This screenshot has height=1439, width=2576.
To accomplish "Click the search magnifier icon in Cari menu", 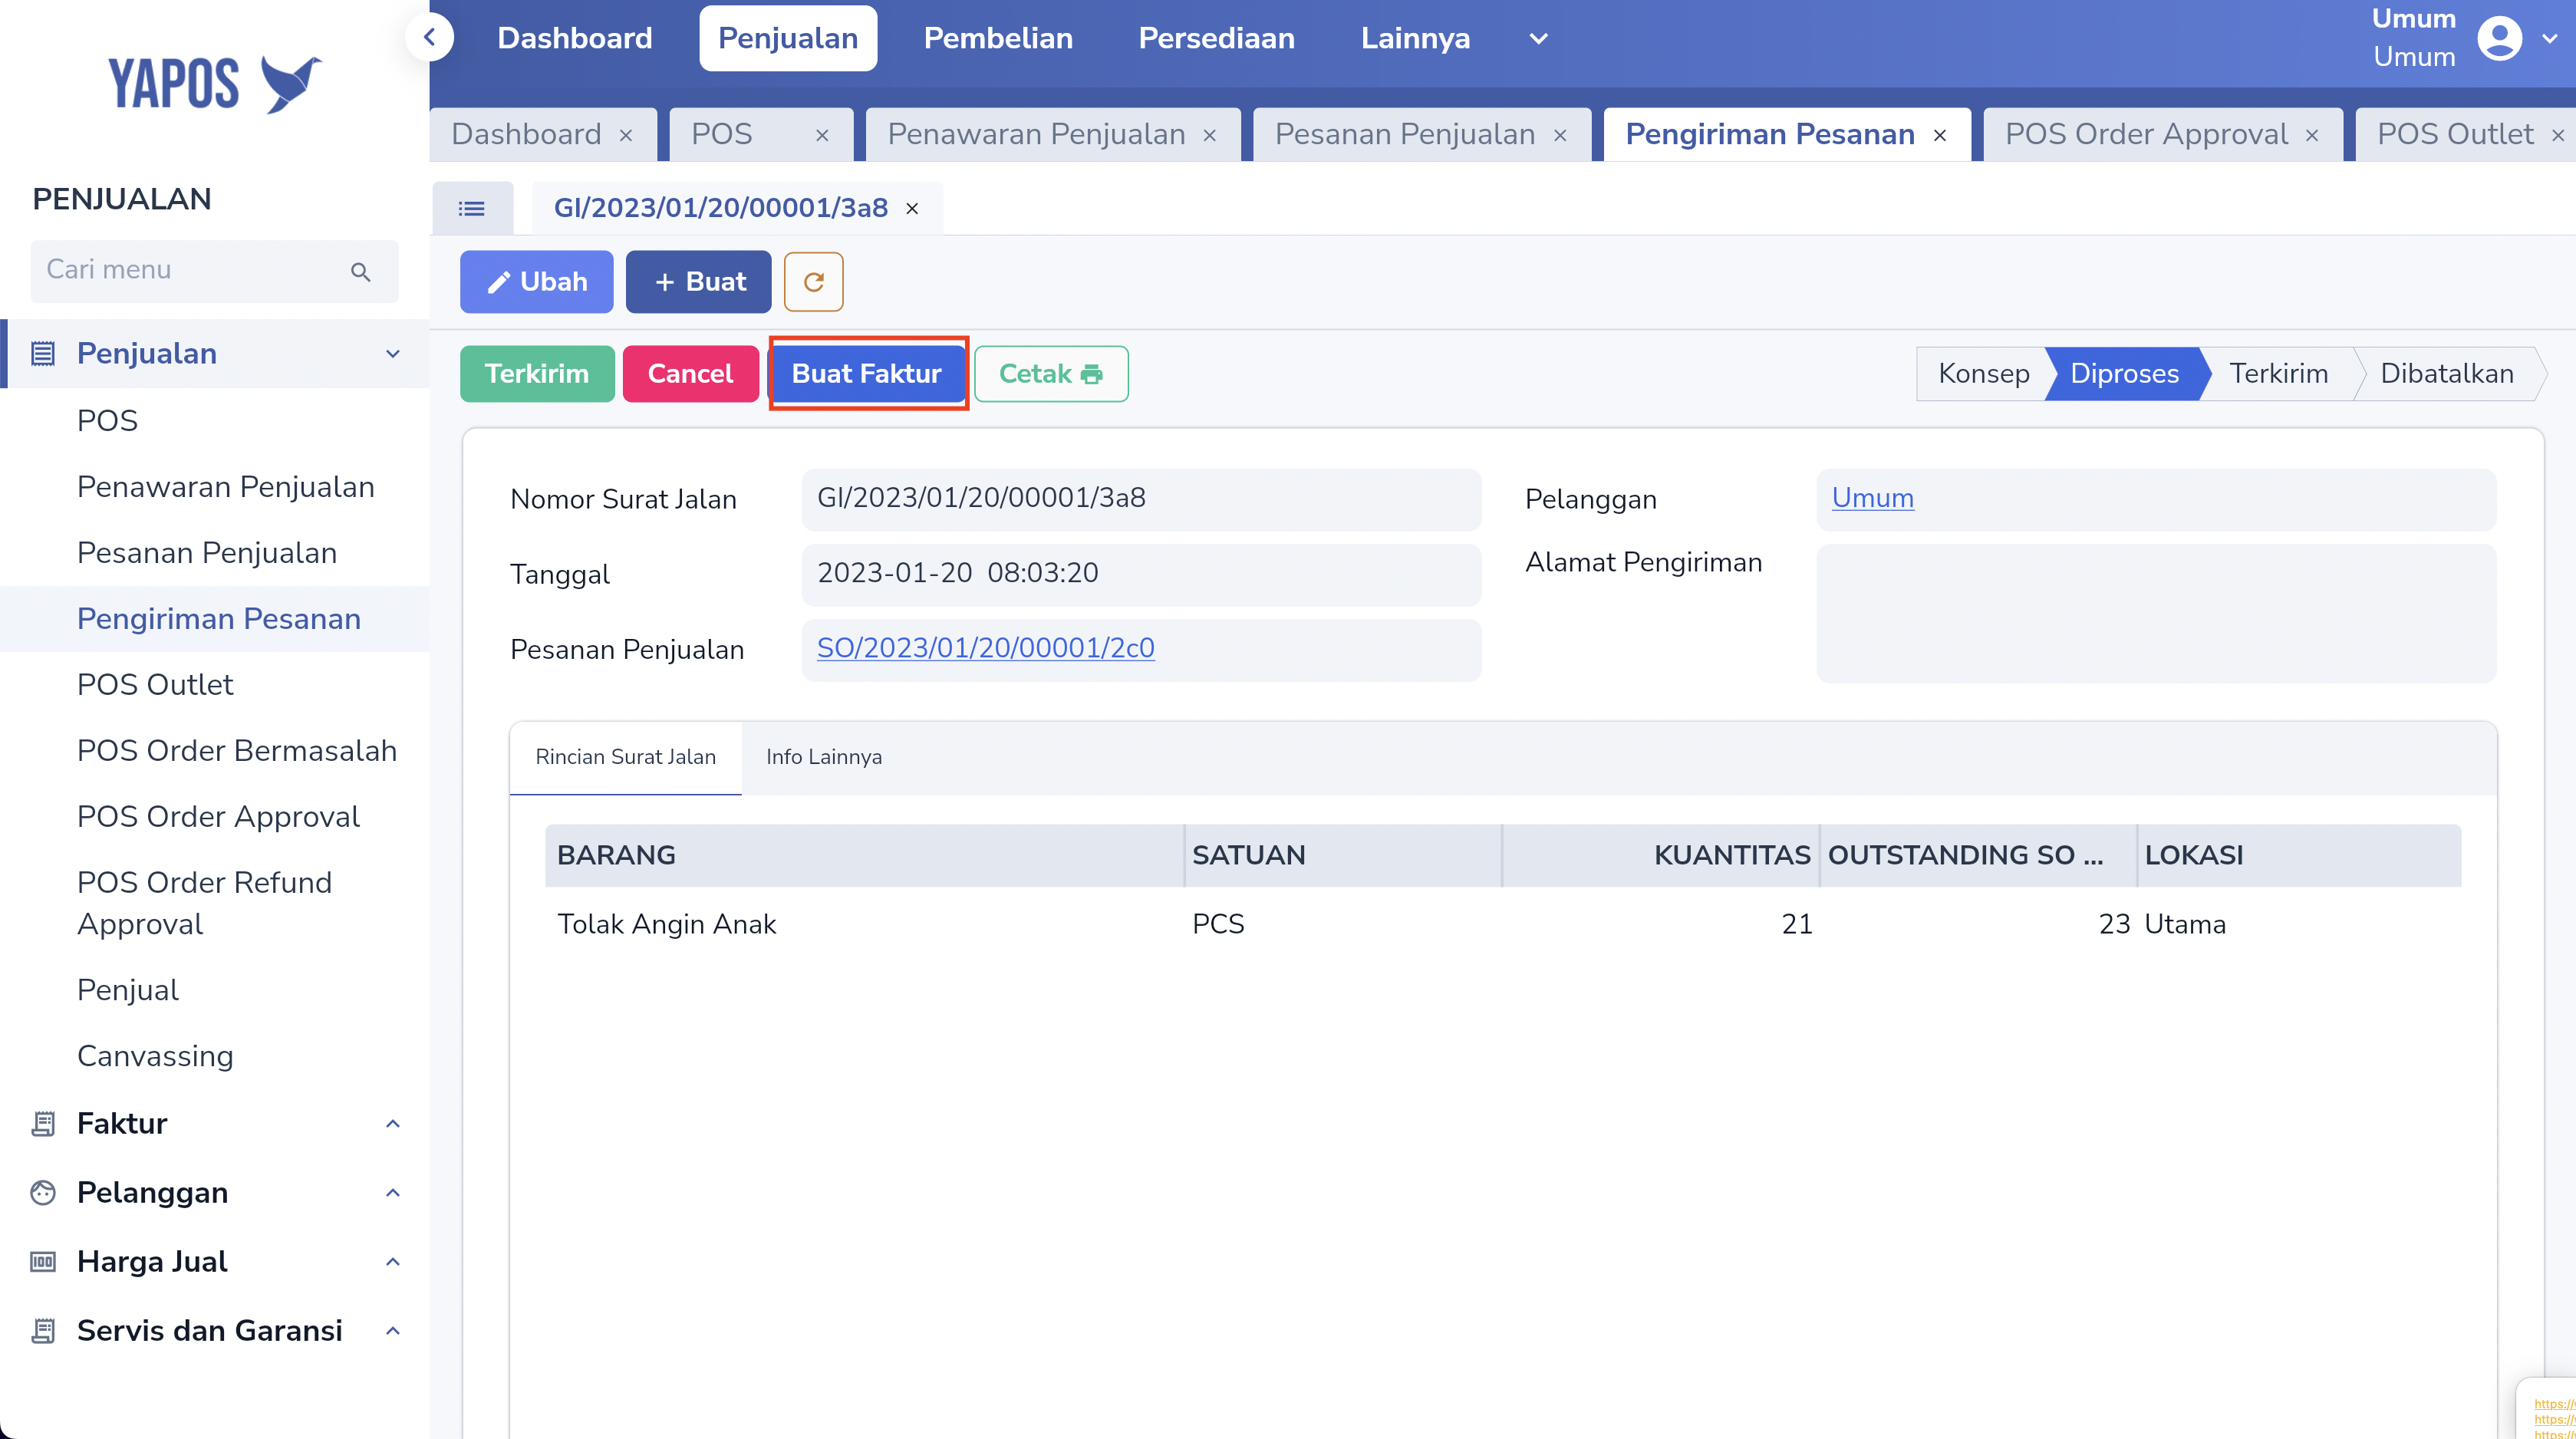I will (x=360, y=271).
